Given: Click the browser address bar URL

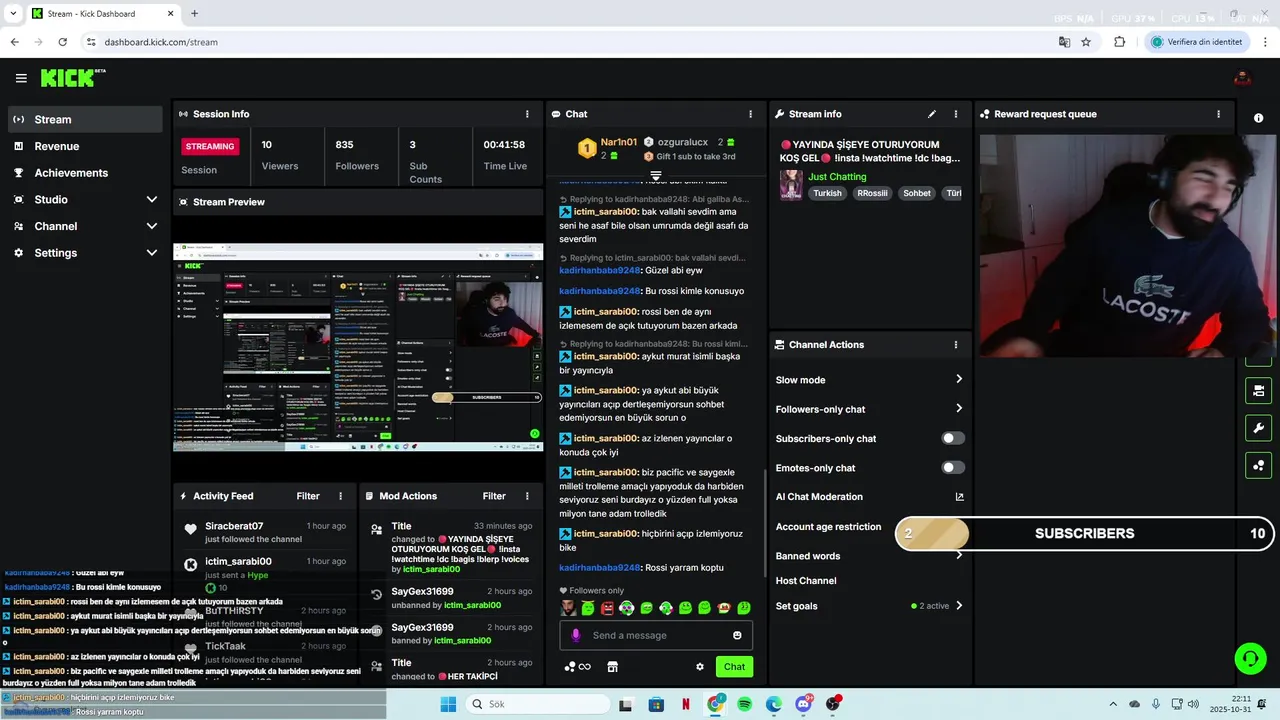Looking at the screenshot, I should pos(161,42).
